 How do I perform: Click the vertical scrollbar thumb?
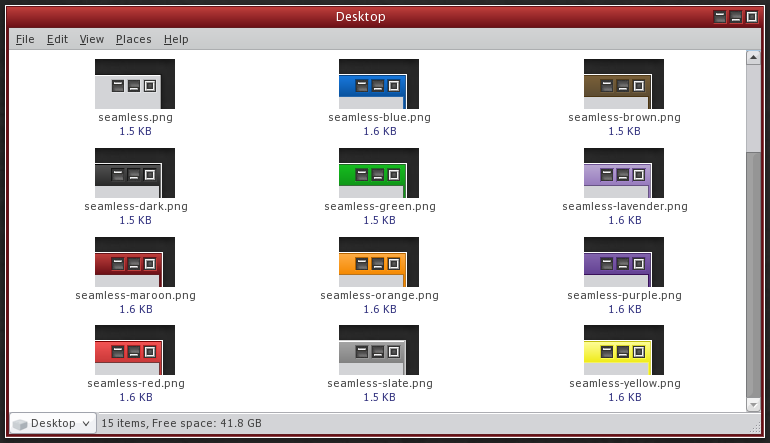[x=753, y=274]
